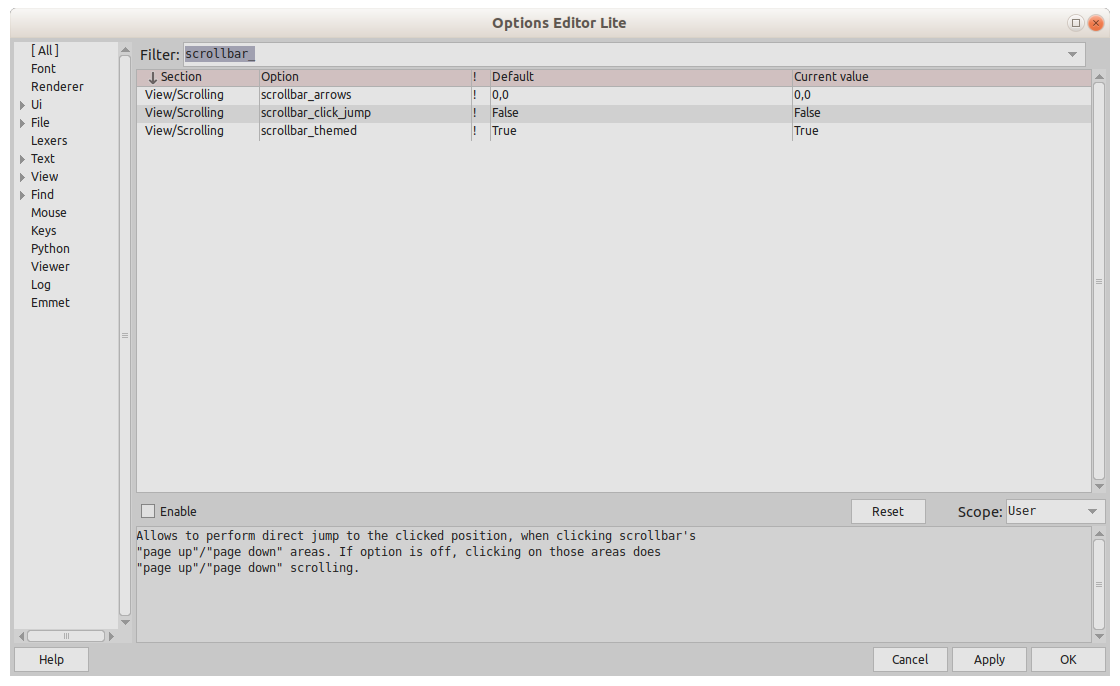Select the Viewer category
Screen dimensions: 1120x686
click(50, 267)
